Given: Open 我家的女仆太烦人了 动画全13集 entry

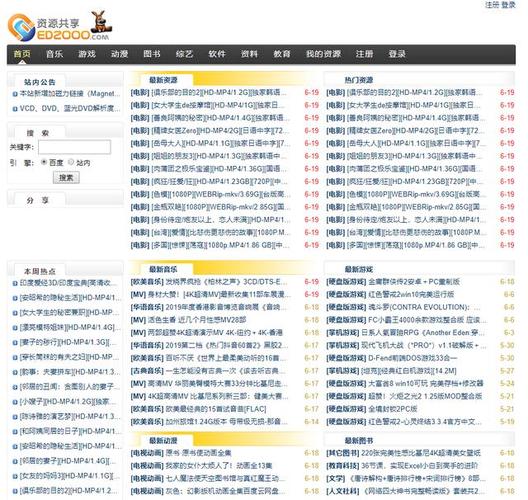Looking at the screenshot, I should click(219, 466).
